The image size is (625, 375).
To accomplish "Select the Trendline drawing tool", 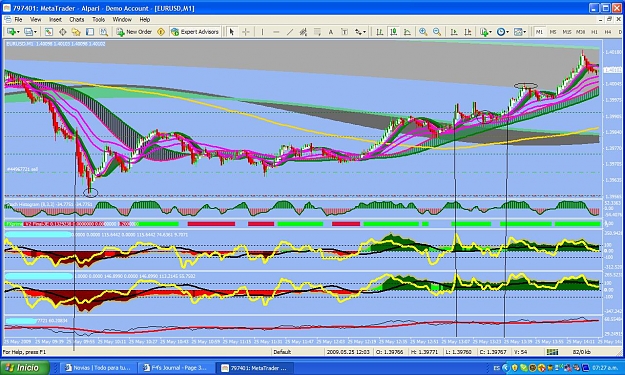I will click(x=290, y=32).
